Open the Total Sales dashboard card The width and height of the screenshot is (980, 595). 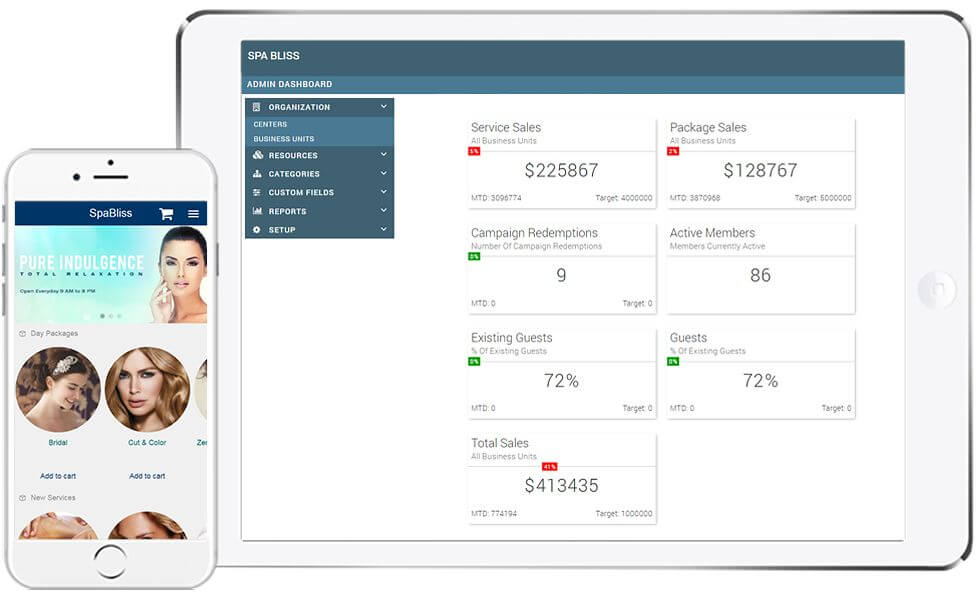(x=561, y=478)
